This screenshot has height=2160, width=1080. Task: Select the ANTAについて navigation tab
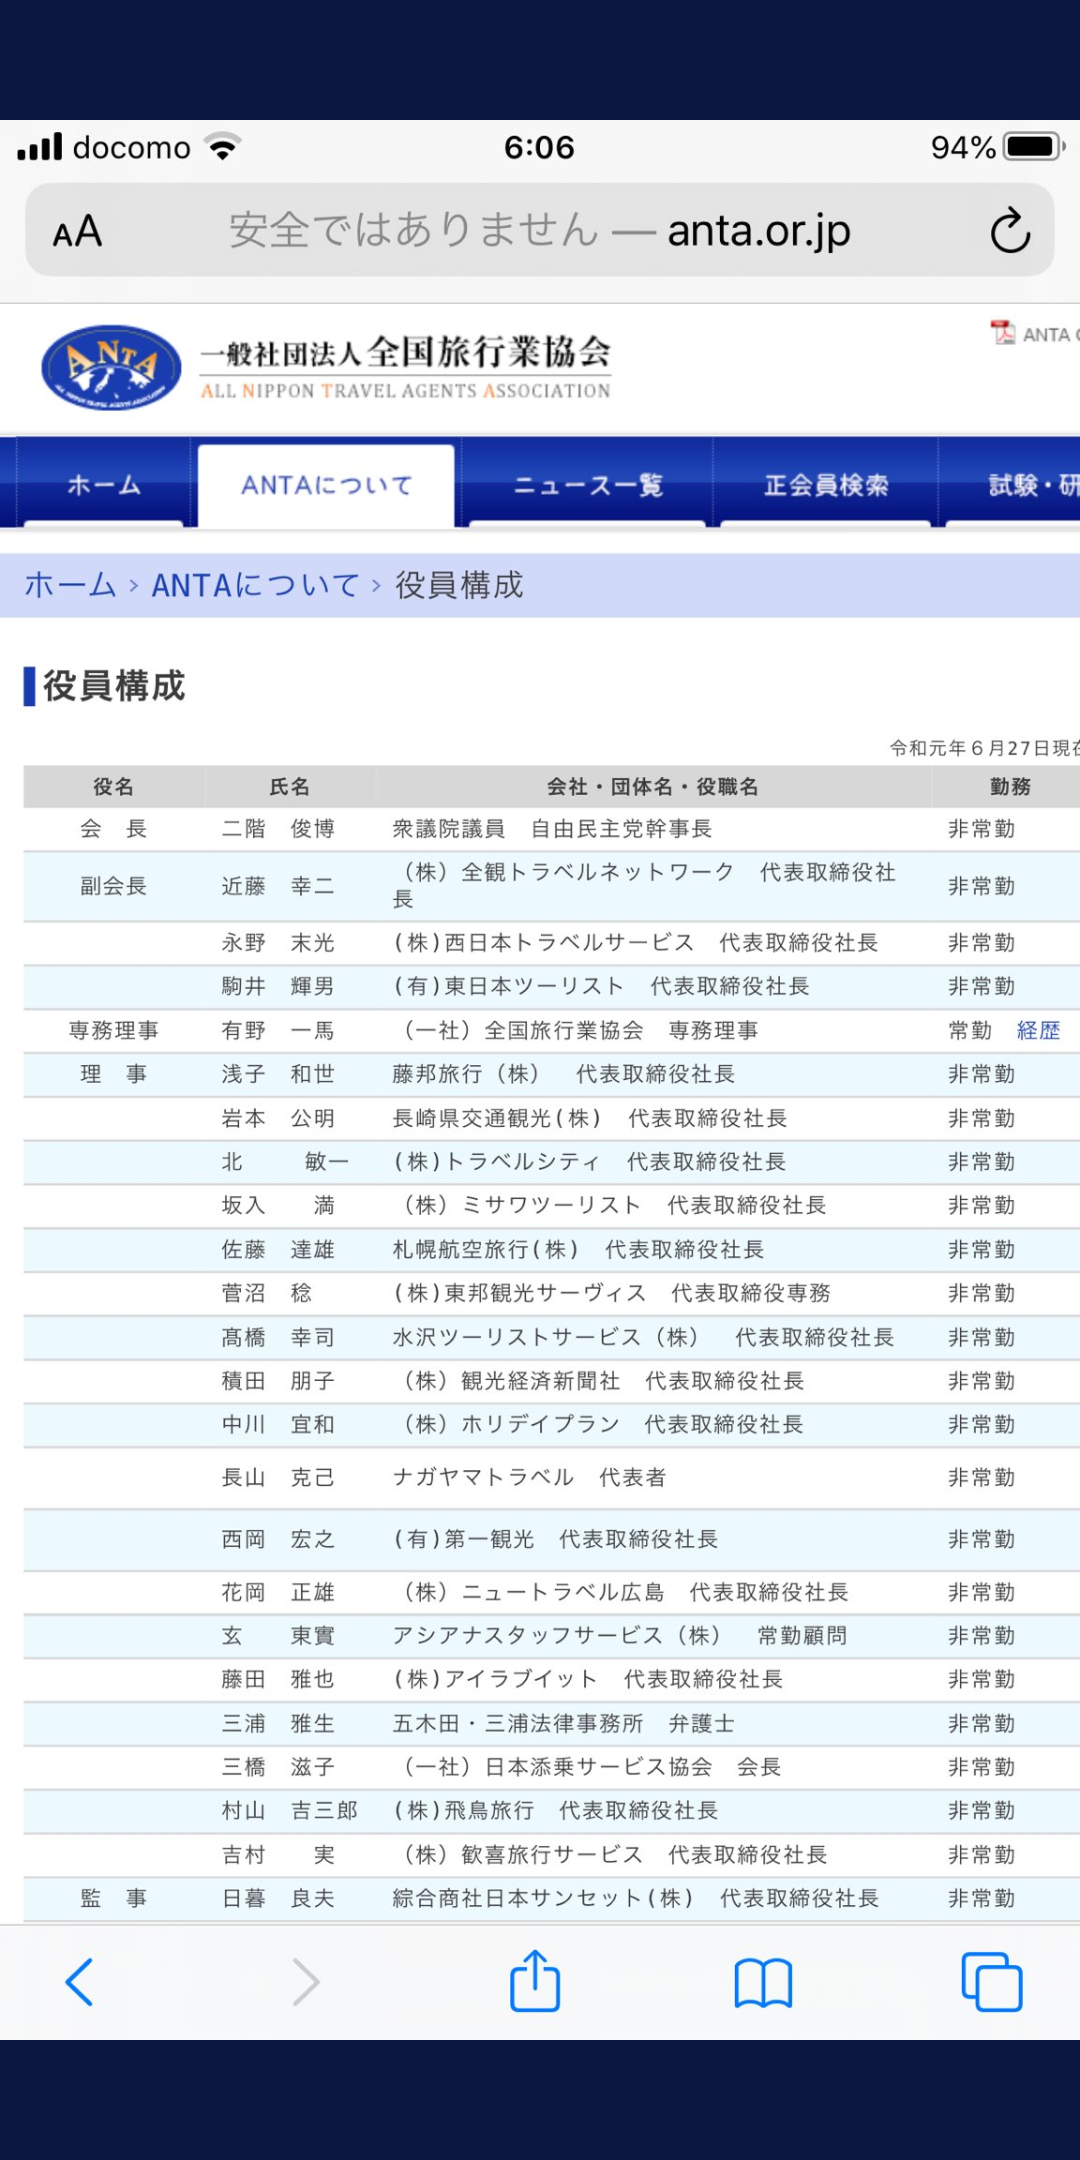tap(326, 485)
